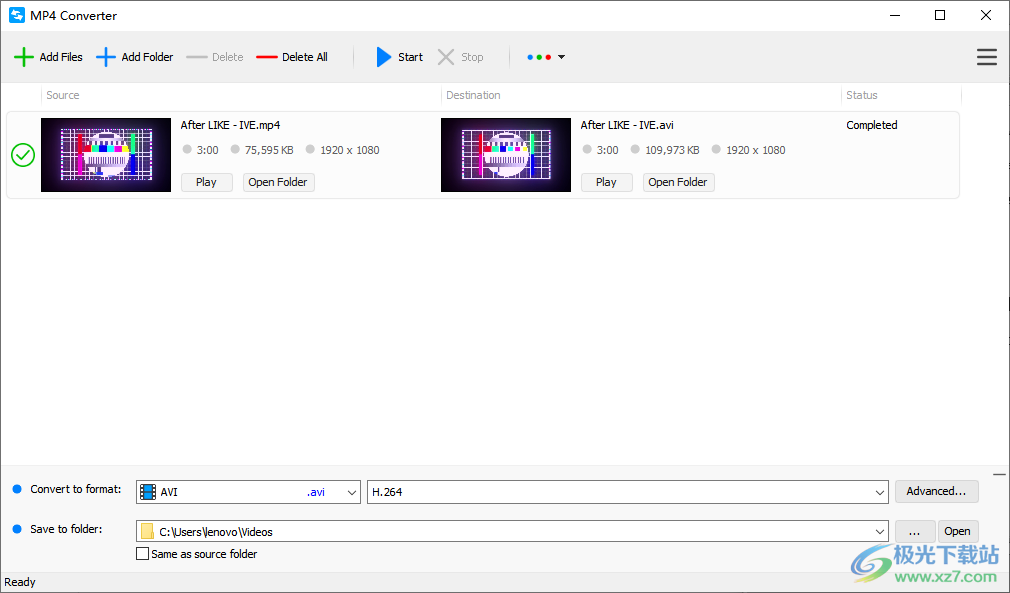Select the Source column header
The image size is (1010, 593).
[62, 95]
